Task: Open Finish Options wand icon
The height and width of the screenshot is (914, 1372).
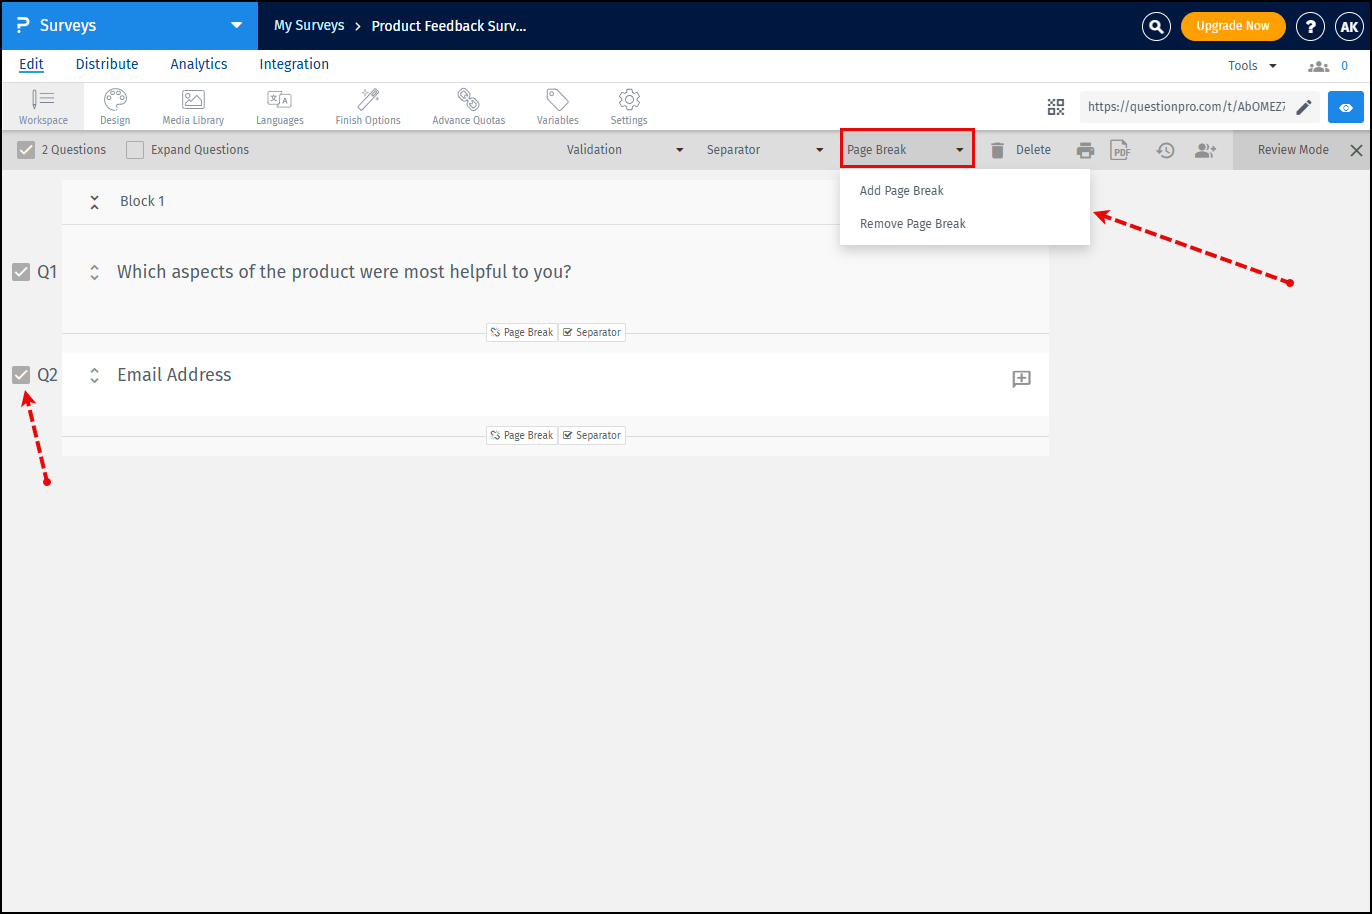Action: 368,106
